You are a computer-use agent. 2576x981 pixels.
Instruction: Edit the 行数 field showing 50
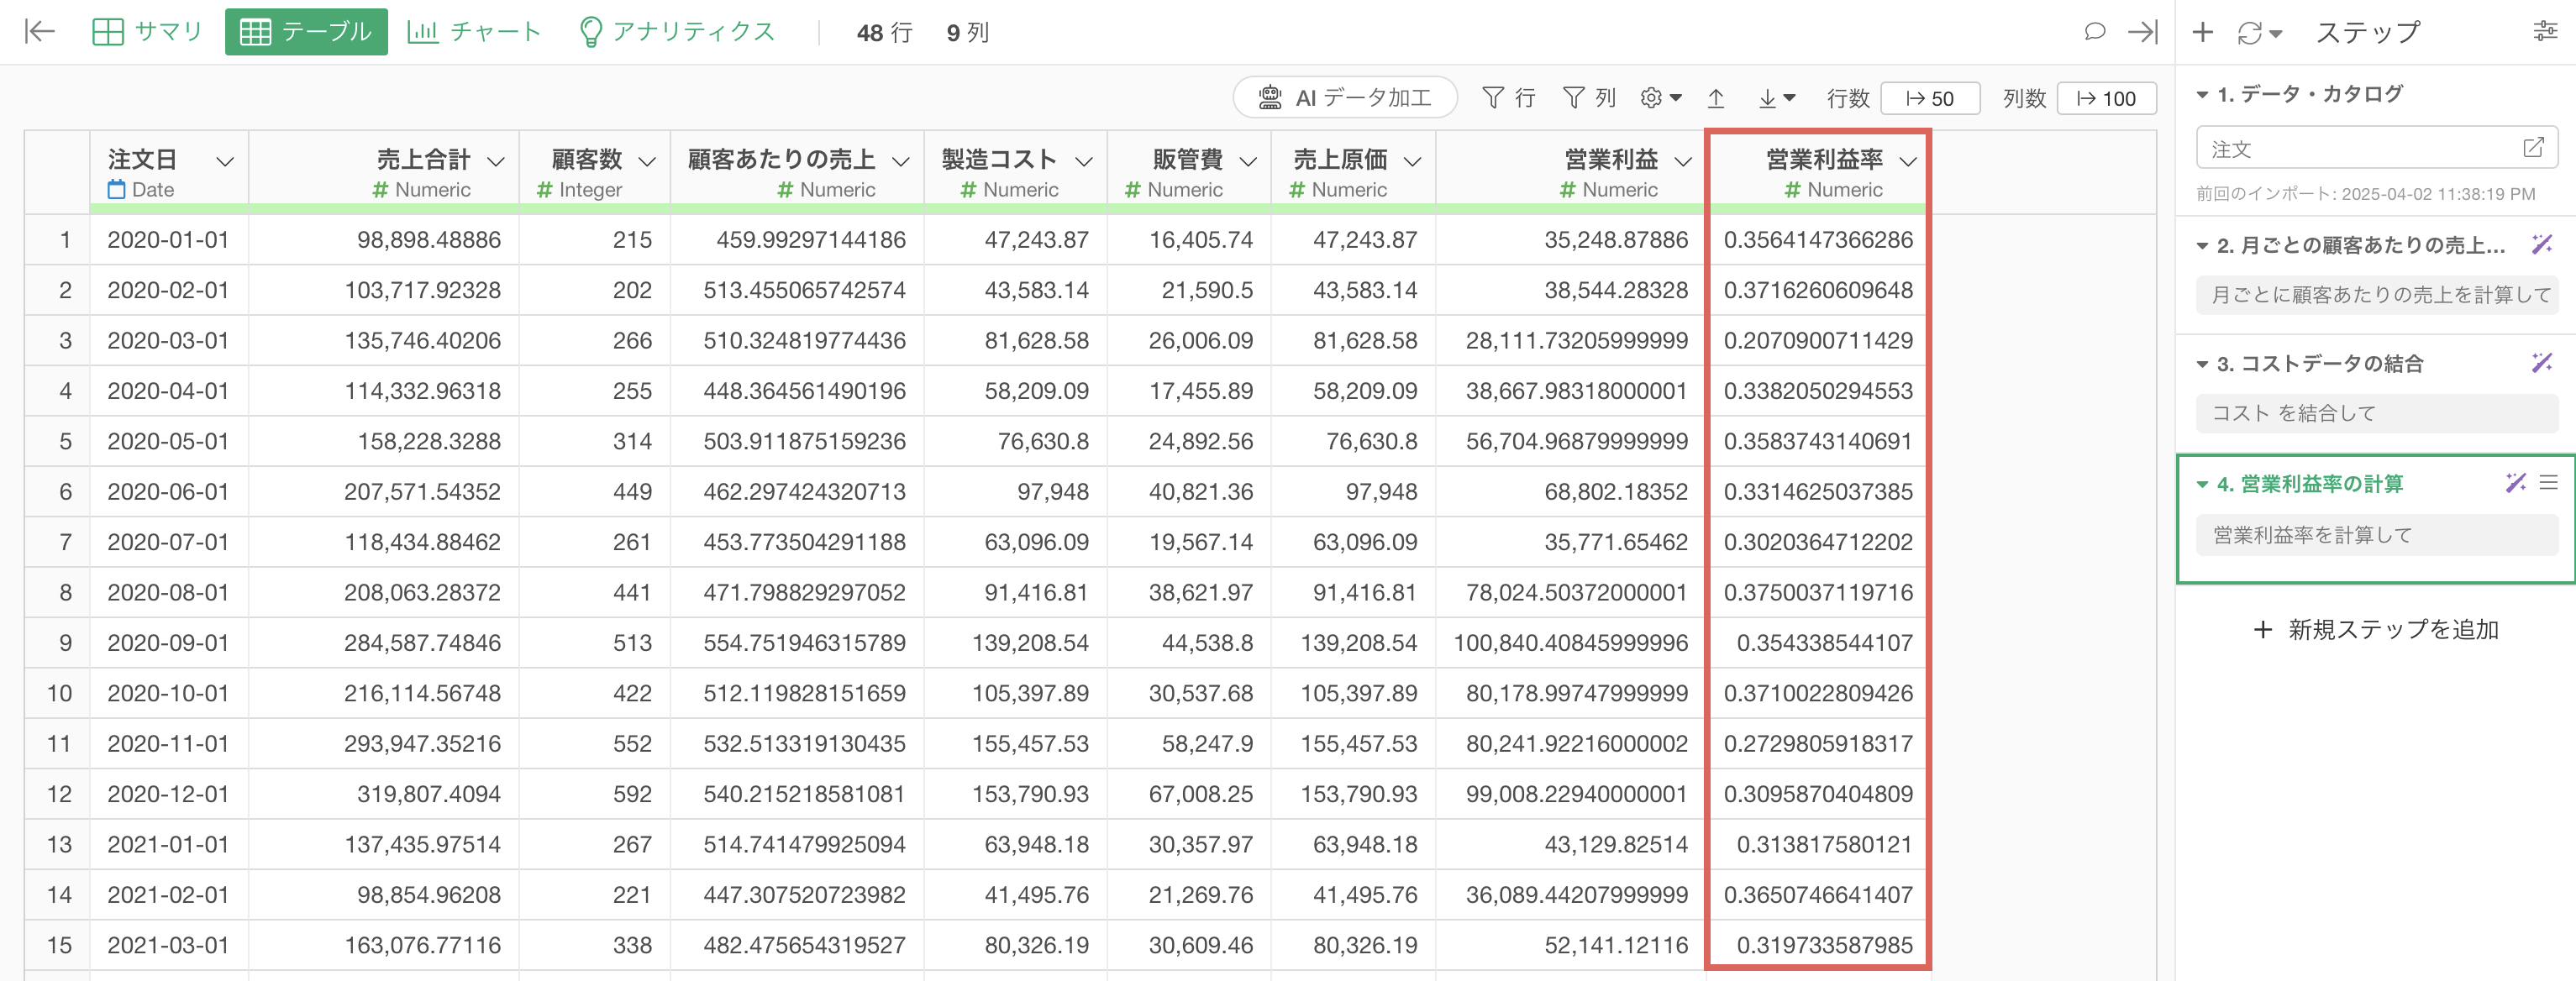coord(1930,98)
